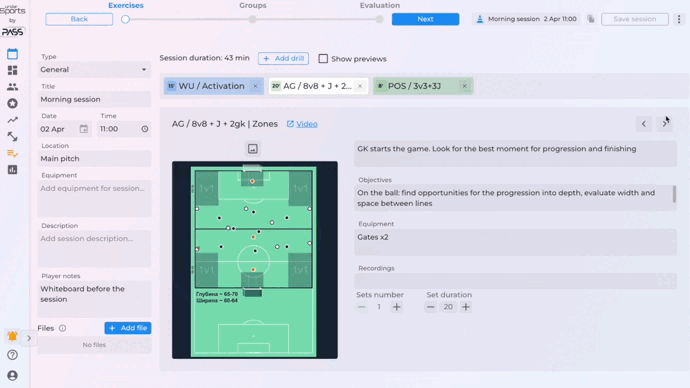
Task: Open the help question mark icon
Action: coord(12,355)
